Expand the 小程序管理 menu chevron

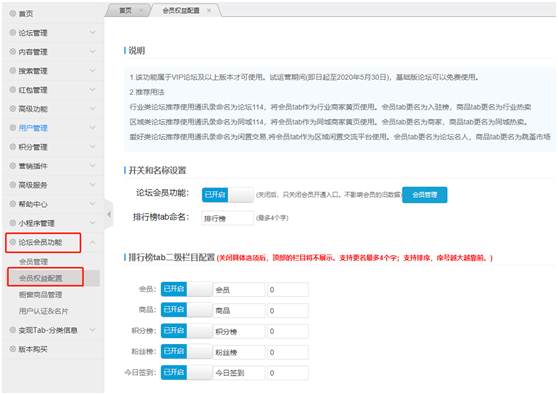[x=93, y=223]
